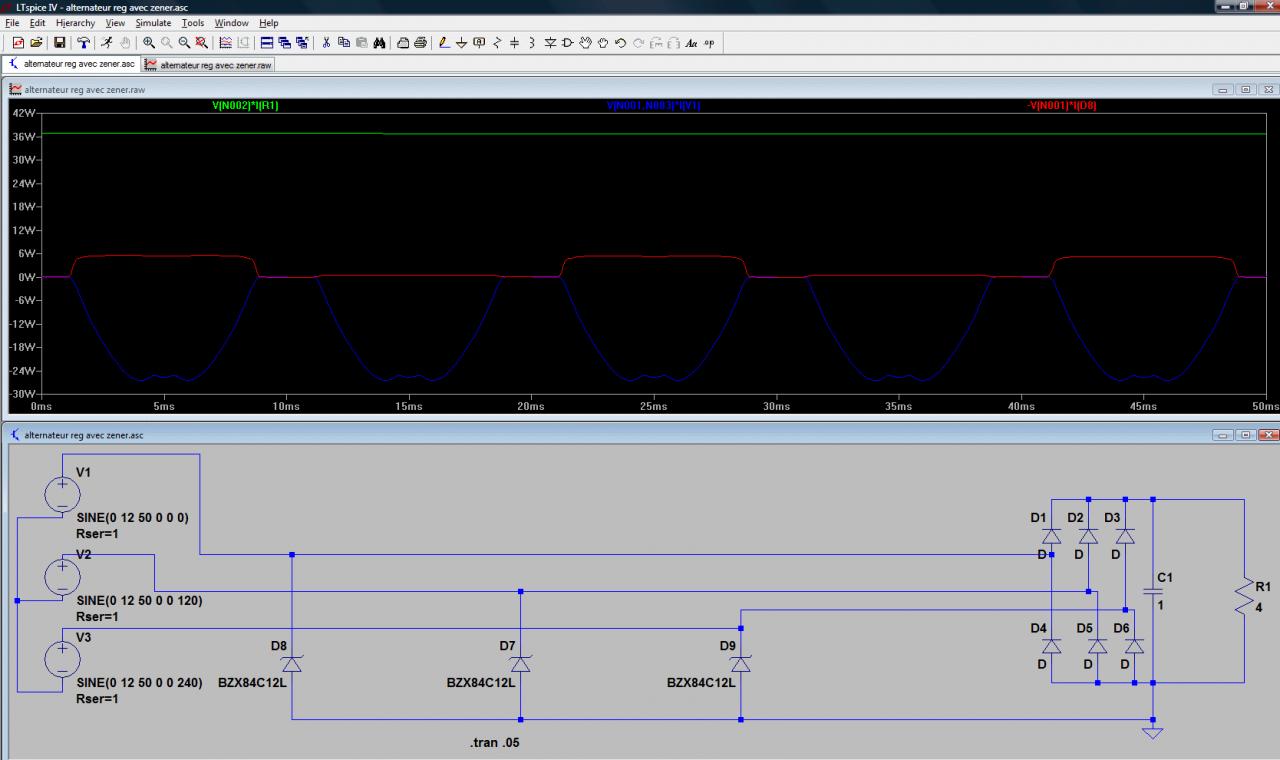Maximize the waveform plot pane
1280x760 pixels.
(x=1245, y=89)
